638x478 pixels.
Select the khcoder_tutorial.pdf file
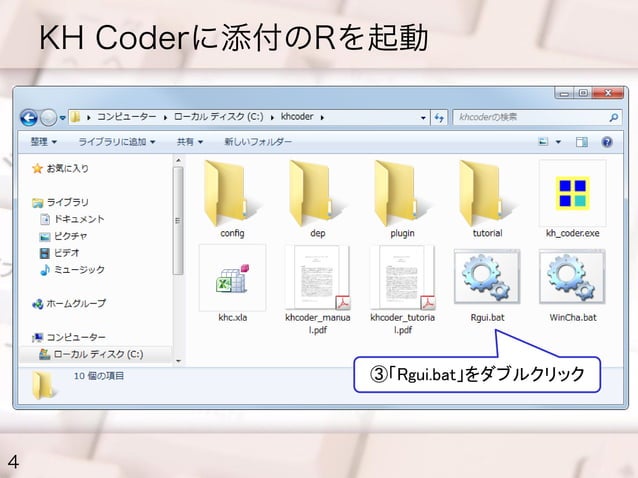pyautogui.click(x=402, y=289)
